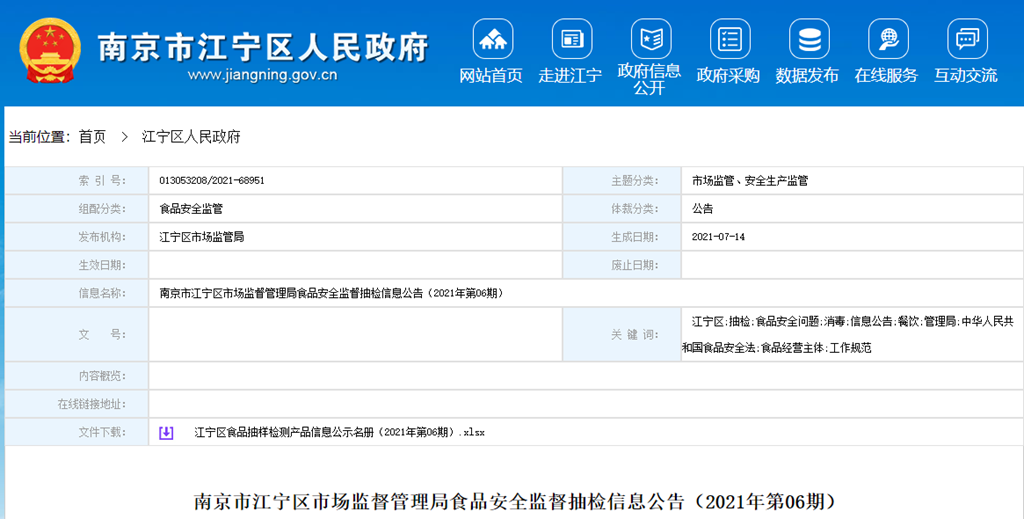1024x519 pixels.
Task: Click the index number 013053208/2021-68951
Action: tap(212, 181)
